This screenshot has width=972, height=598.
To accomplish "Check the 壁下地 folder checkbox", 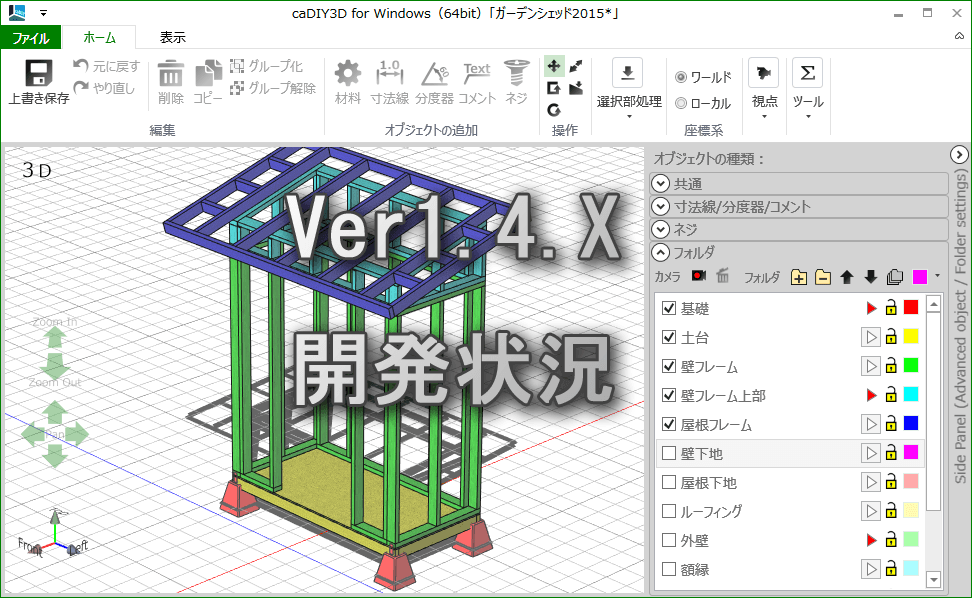I will coord(668,453).
